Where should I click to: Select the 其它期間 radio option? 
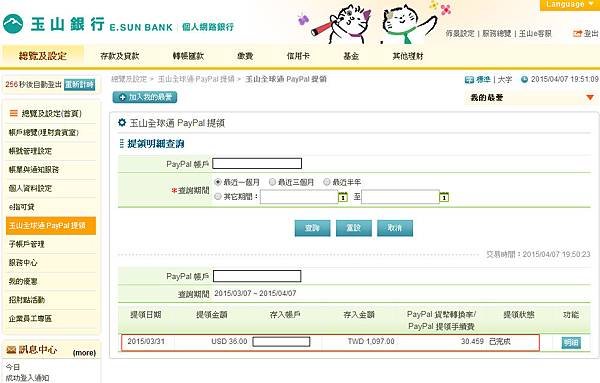pyautogui.click(x=218, y=196)
